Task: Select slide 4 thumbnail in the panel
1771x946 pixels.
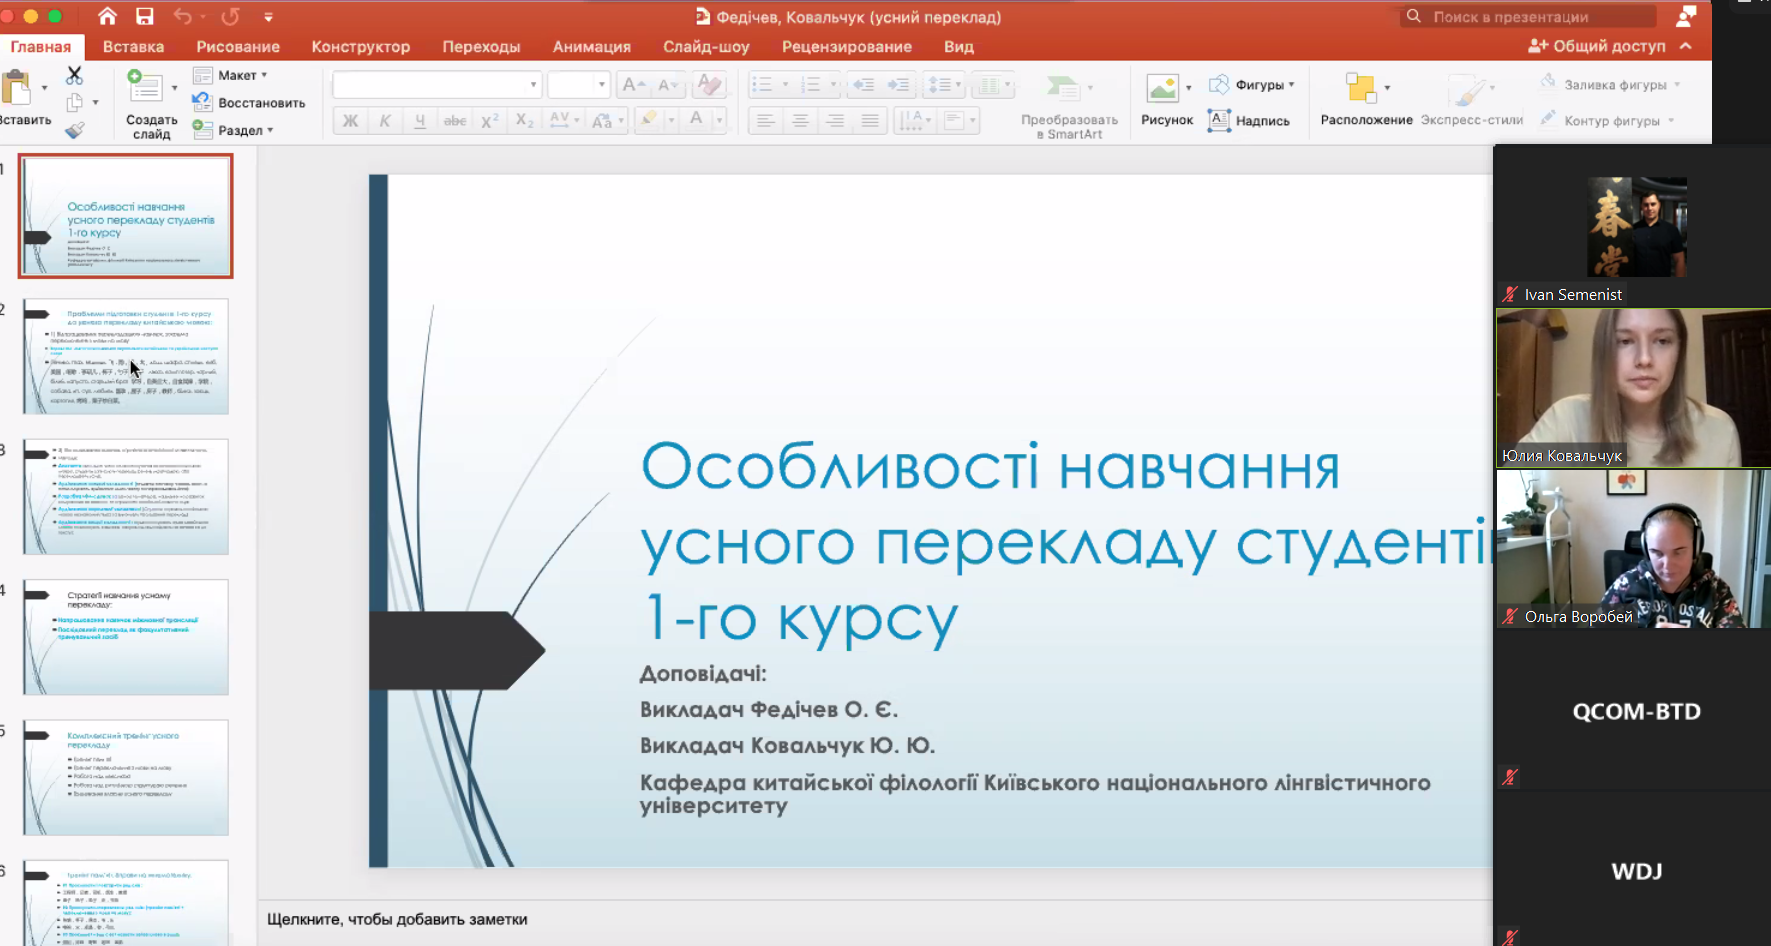Action: 126,637
